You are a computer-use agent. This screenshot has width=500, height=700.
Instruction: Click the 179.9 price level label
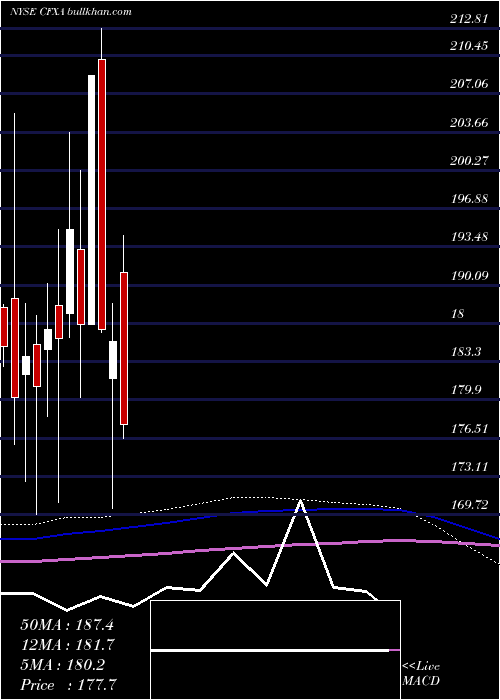[x=466, y=390]
